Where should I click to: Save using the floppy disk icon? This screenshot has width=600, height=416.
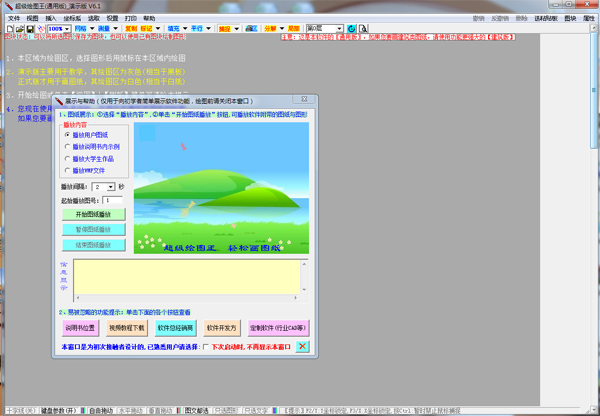(30, 29)
